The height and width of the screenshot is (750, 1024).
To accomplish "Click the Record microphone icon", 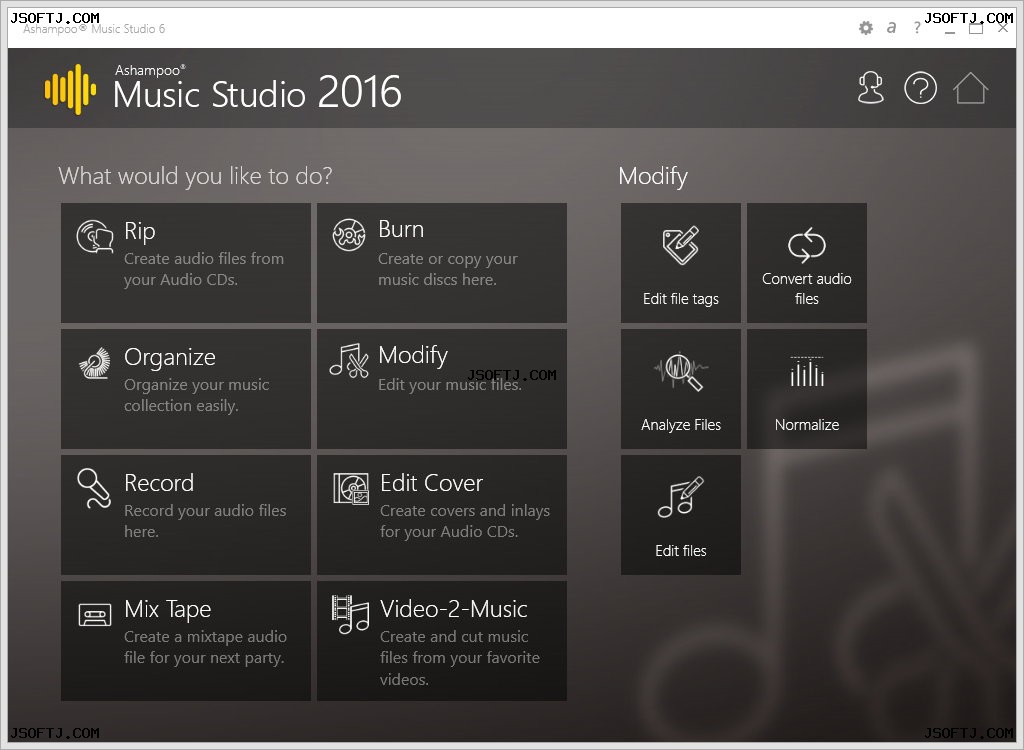I will point(94,488).
